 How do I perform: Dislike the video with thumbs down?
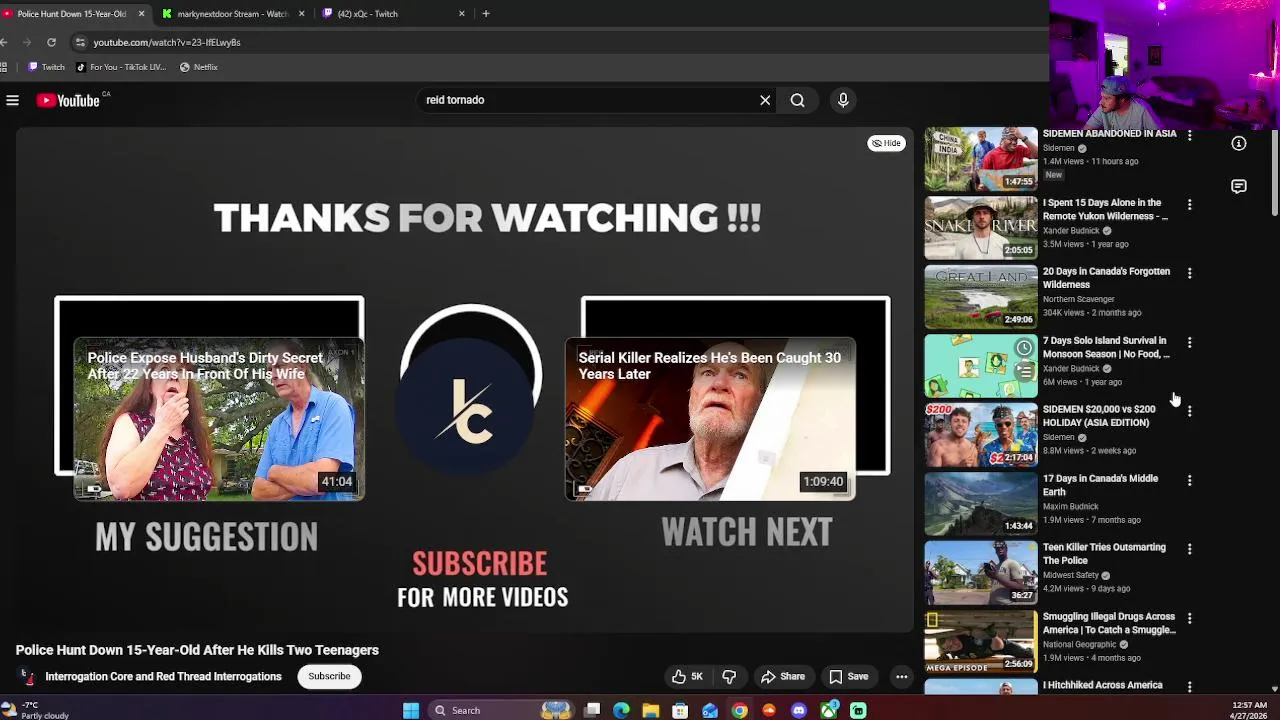coord(729,677)
